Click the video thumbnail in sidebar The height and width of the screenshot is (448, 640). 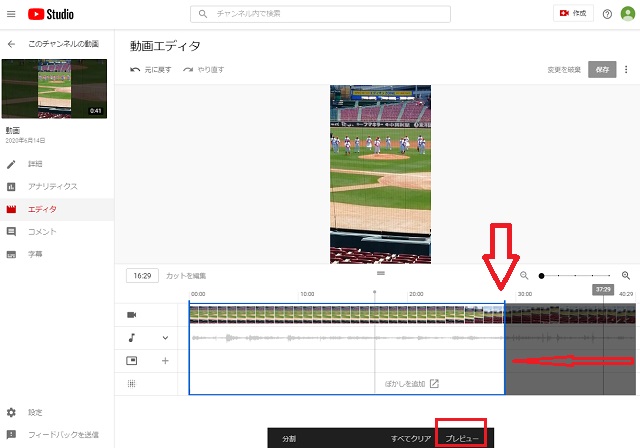click(x=54, y=89)
